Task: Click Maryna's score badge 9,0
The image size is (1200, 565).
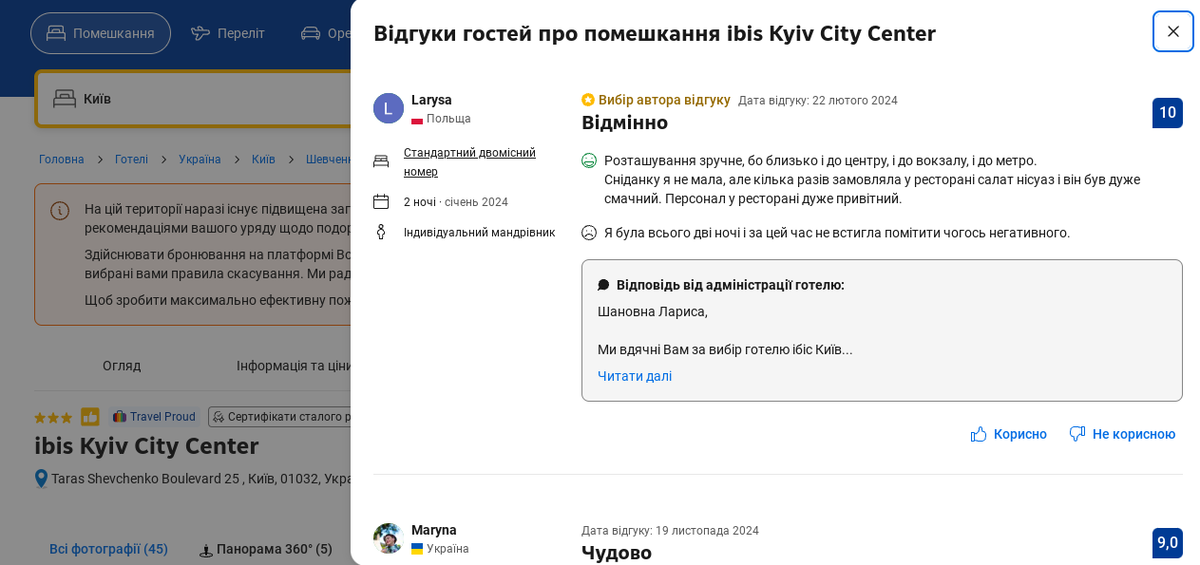Action: [x=1167, y=543]
